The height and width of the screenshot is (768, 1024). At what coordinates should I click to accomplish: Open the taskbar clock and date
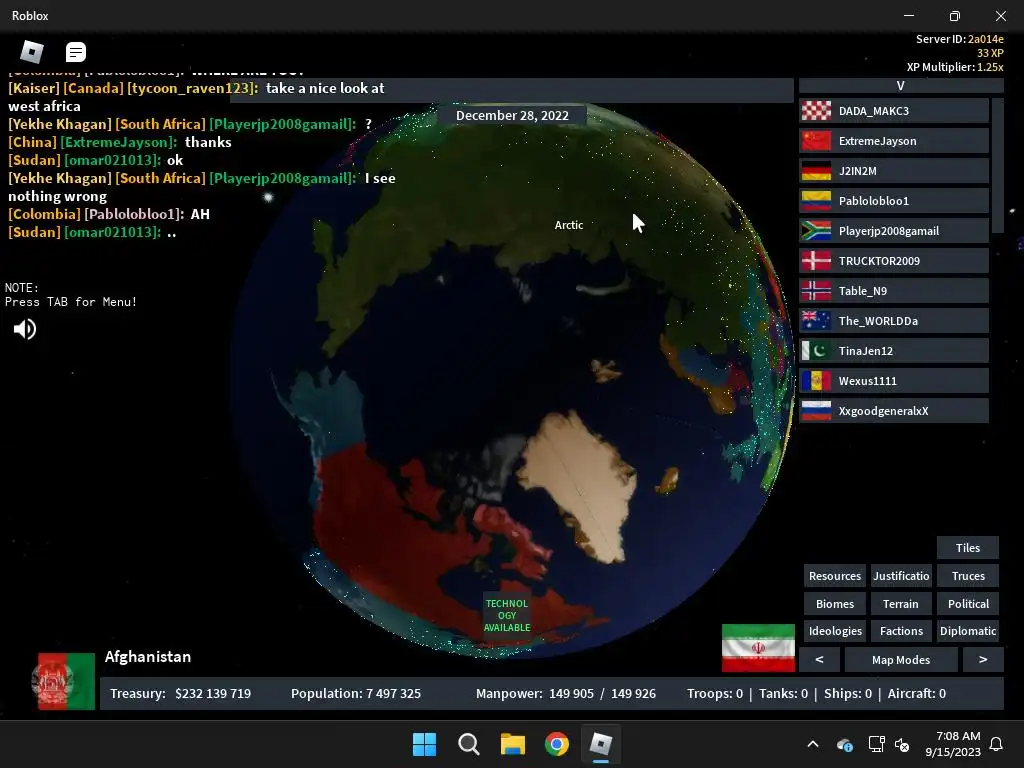(x=953, y=744)
